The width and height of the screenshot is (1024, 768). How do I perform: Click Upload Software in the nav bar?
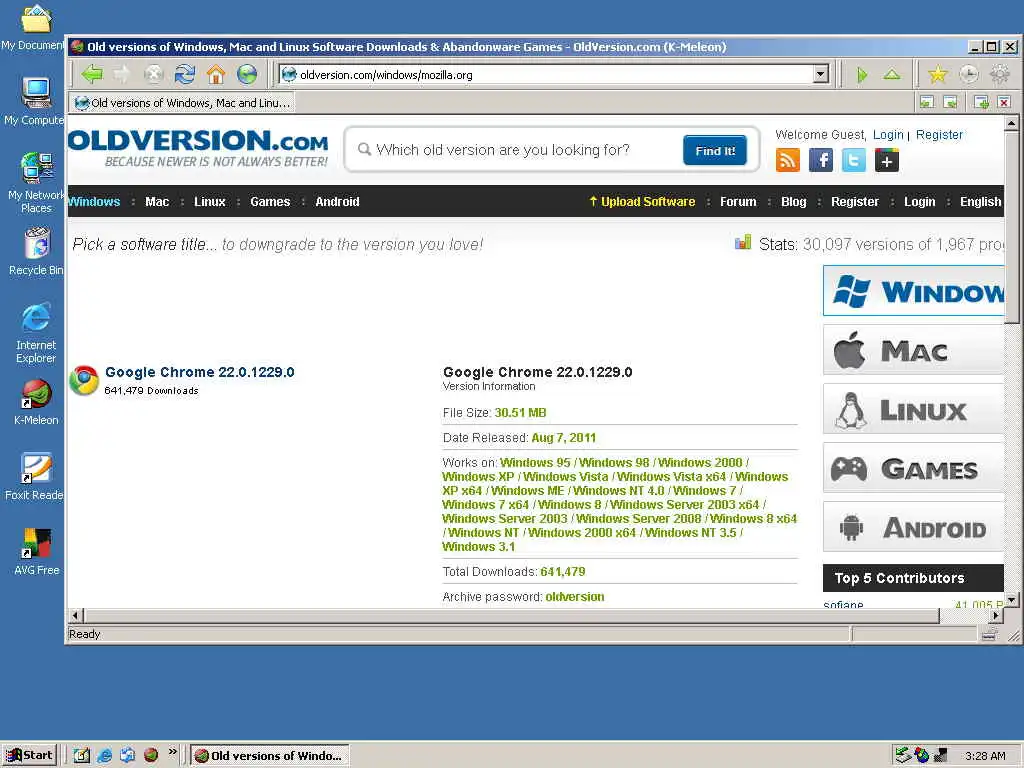[642, 202]
